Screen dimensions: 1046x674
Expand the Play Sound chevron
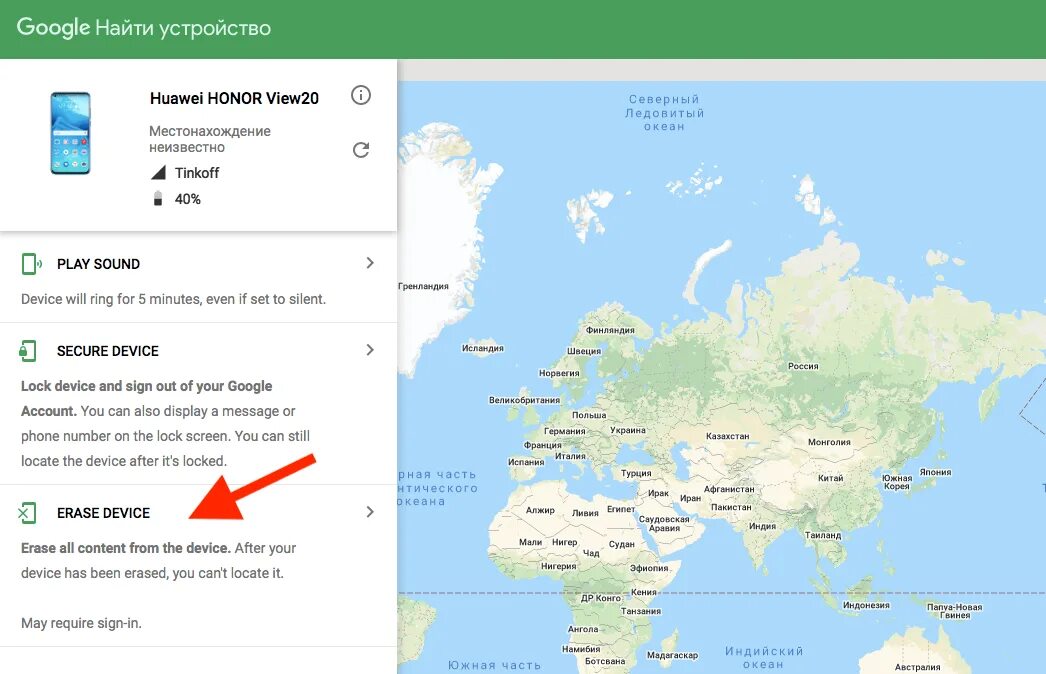pyautogui.click(x=370, y=263)
